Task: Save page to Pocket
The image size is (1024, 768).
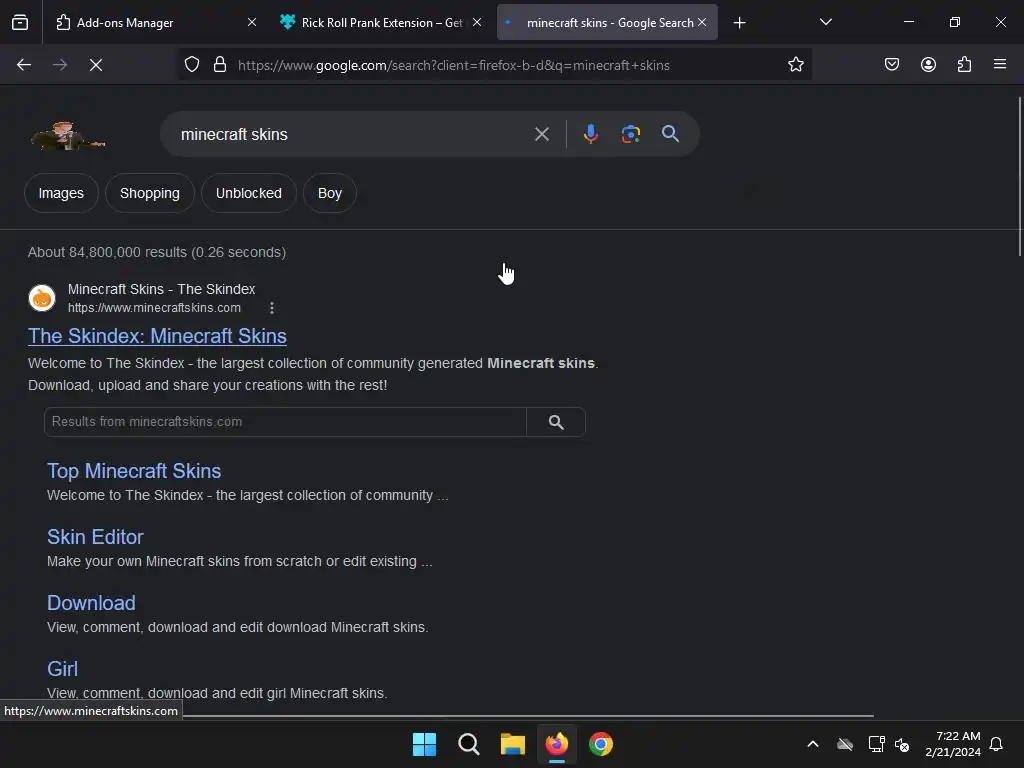Action: pyautogui.click(x=892, y=65)
